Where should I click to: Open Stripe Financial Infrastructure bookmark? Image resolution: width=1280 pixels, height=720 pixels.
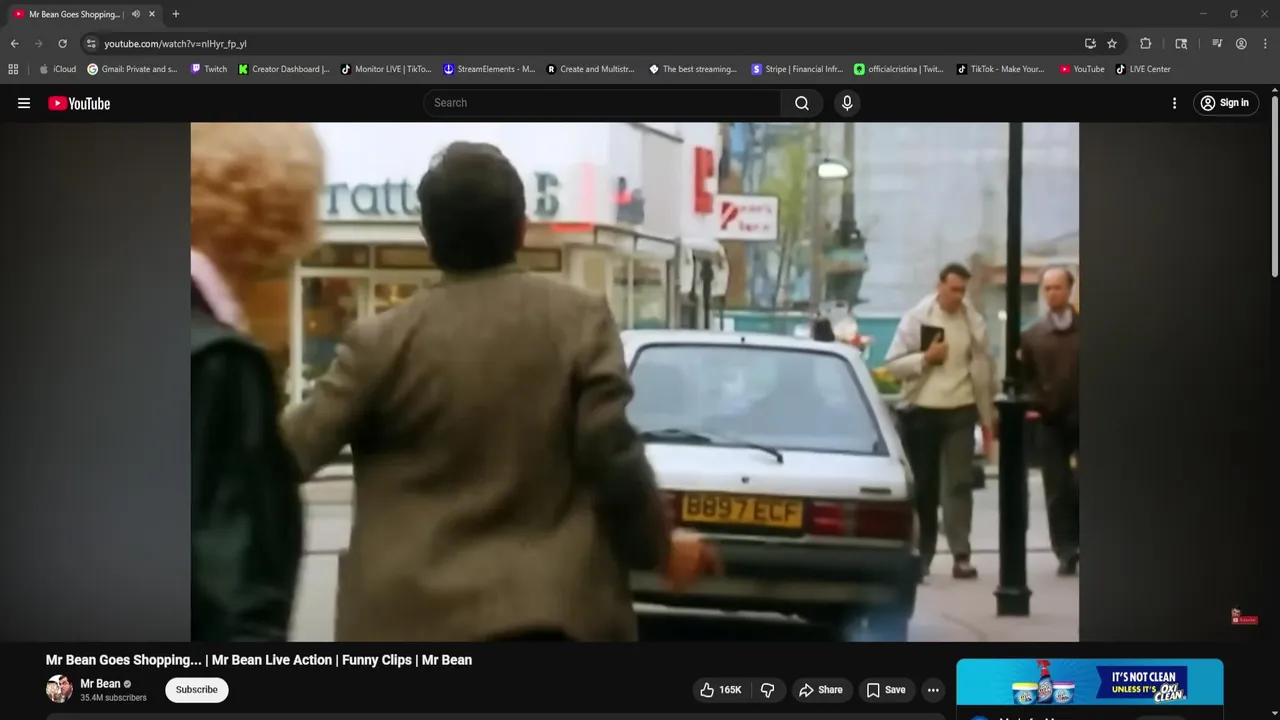coord(798,69)
